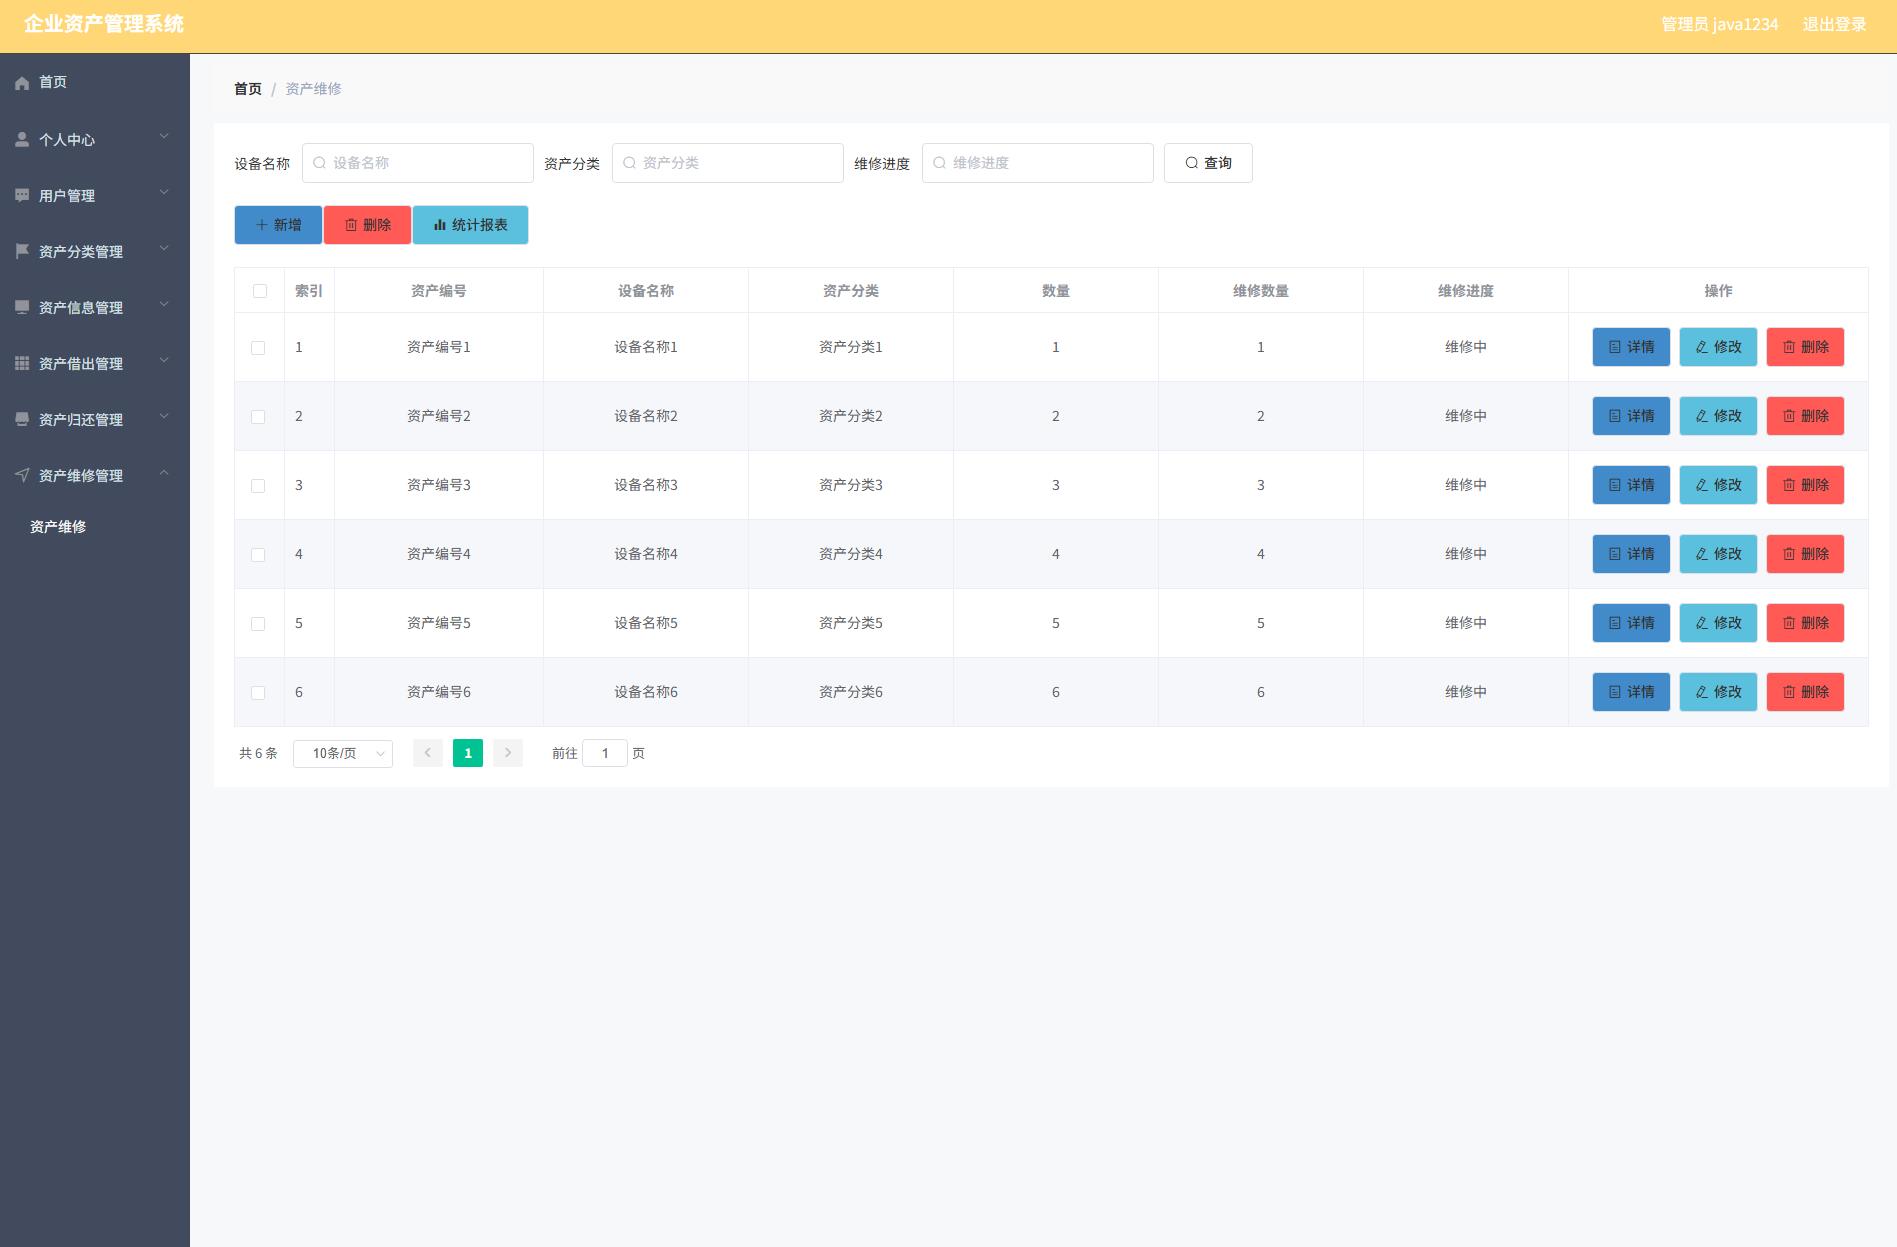The height and width of the screenshot is (1247, 1897).
Task: Click the 新增 add button
Action: (278, 225)
